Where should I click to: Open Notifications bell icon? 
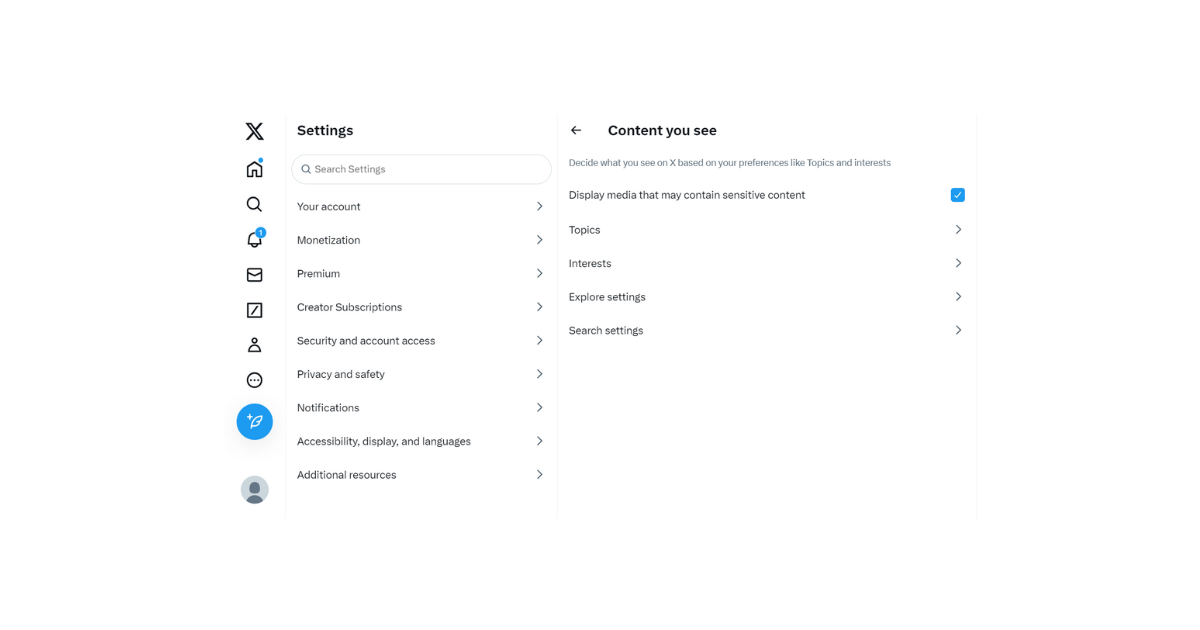(254, 240)
